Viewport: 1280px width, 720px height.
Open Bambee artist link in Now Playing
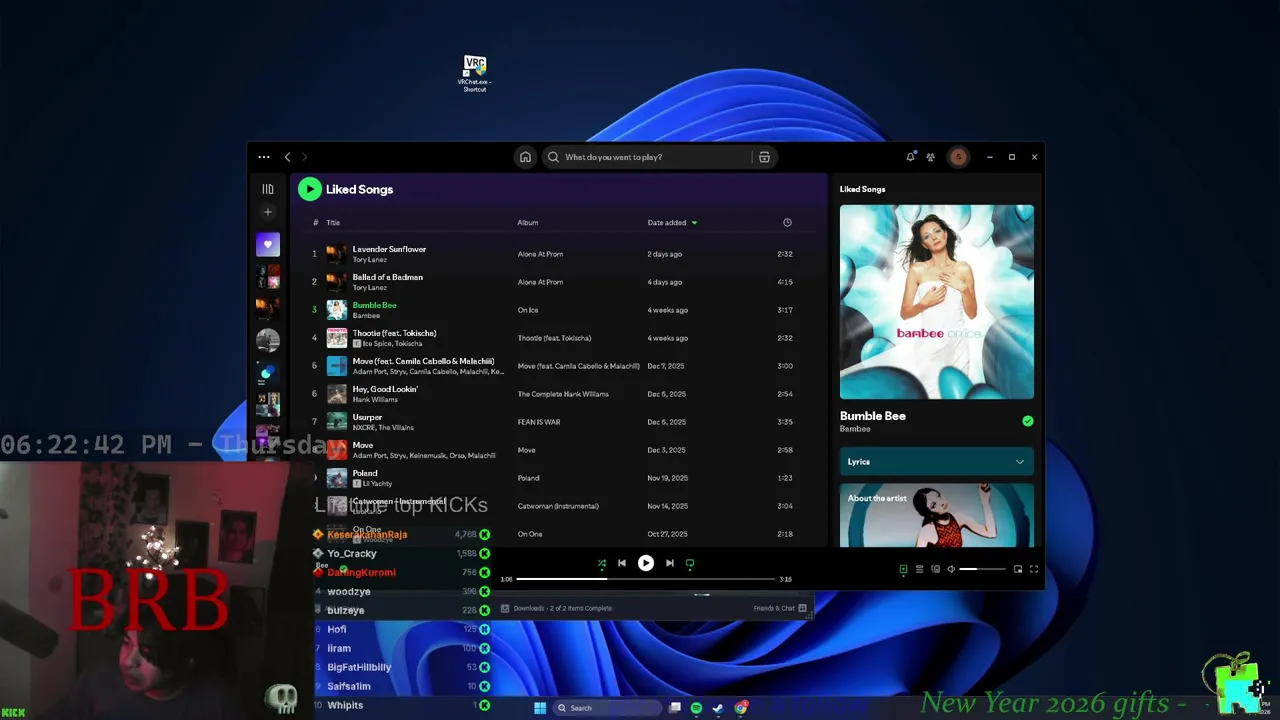855,429
